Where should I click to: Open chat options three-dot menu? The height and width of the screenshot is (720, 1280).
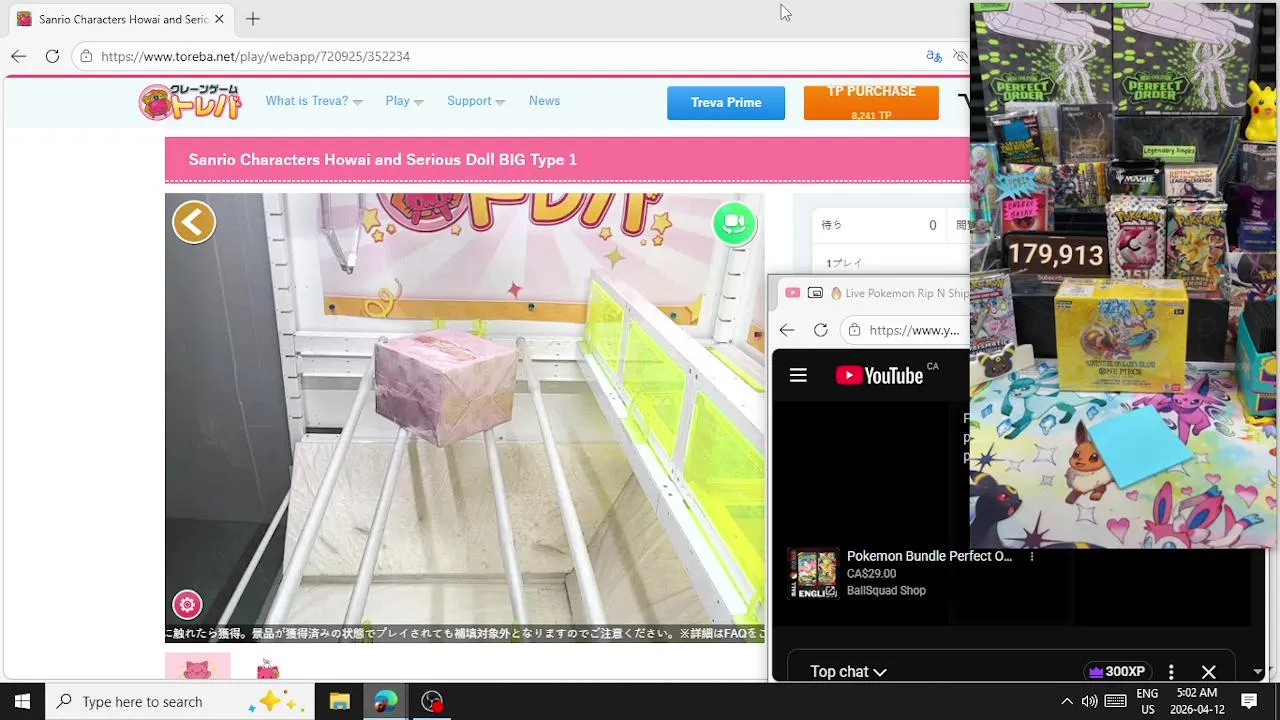(x=1171, y=672)
